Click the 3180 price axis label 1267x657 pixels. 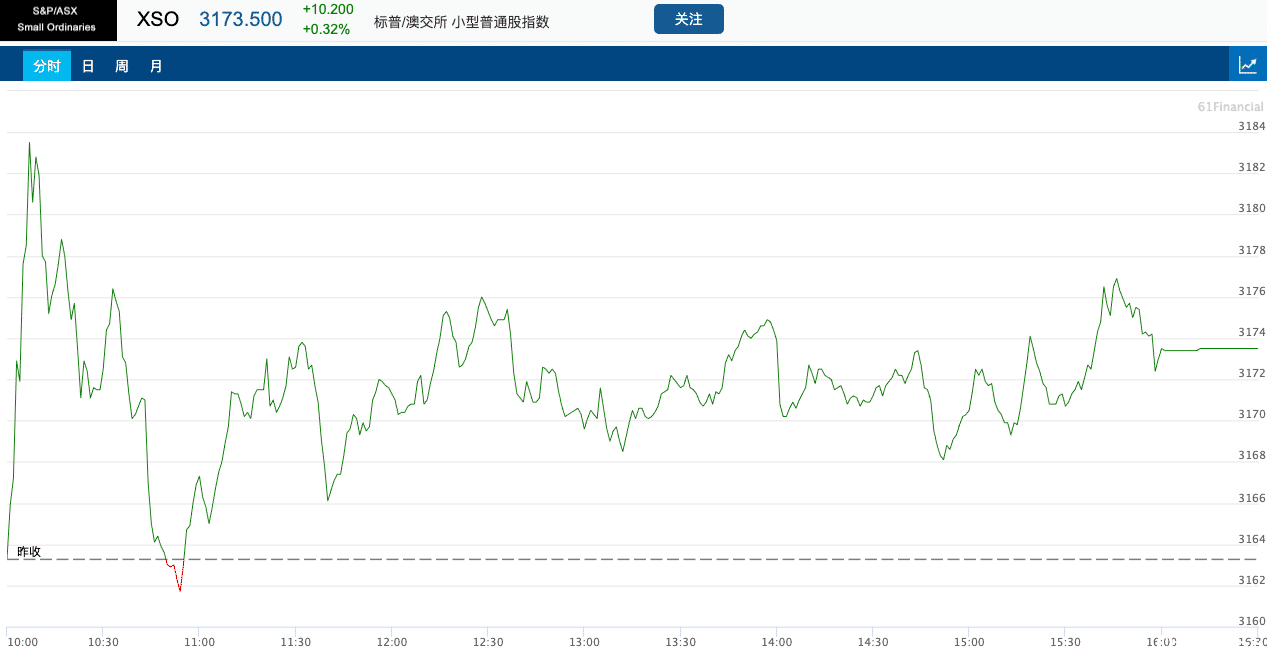pyautogui.click(x=1252, y=209)
